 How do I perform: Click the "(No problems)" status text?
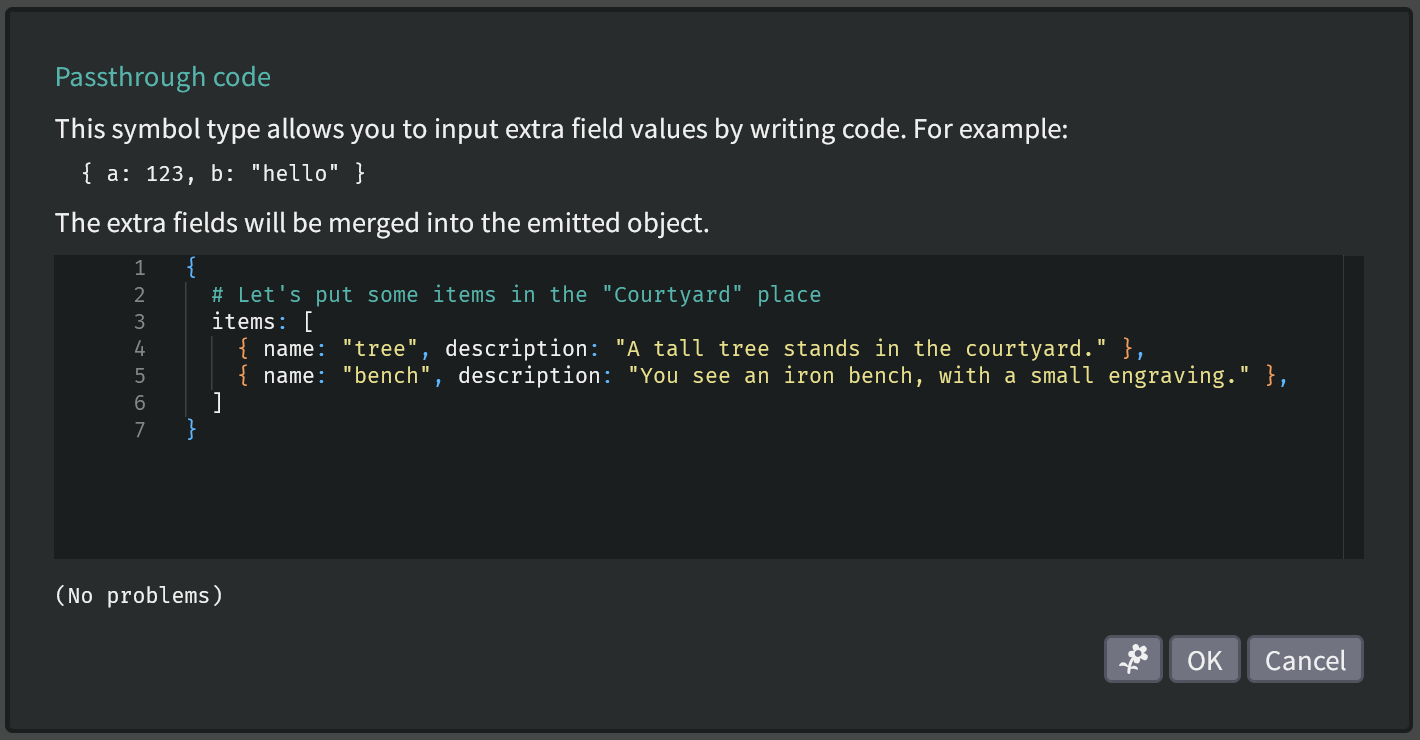click(139, 596)
